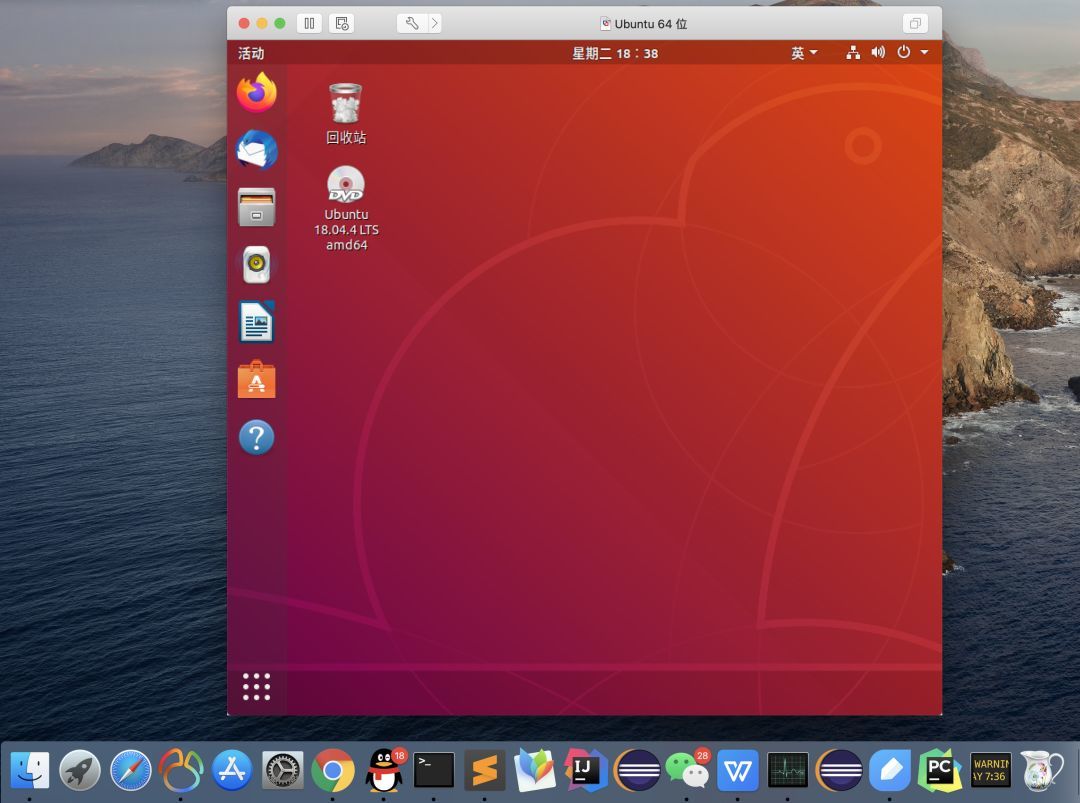
Task: Select the Ubuntu 18.04.4 LTS DVD icon
Action: pyautogui.click(x=346, y=187)
